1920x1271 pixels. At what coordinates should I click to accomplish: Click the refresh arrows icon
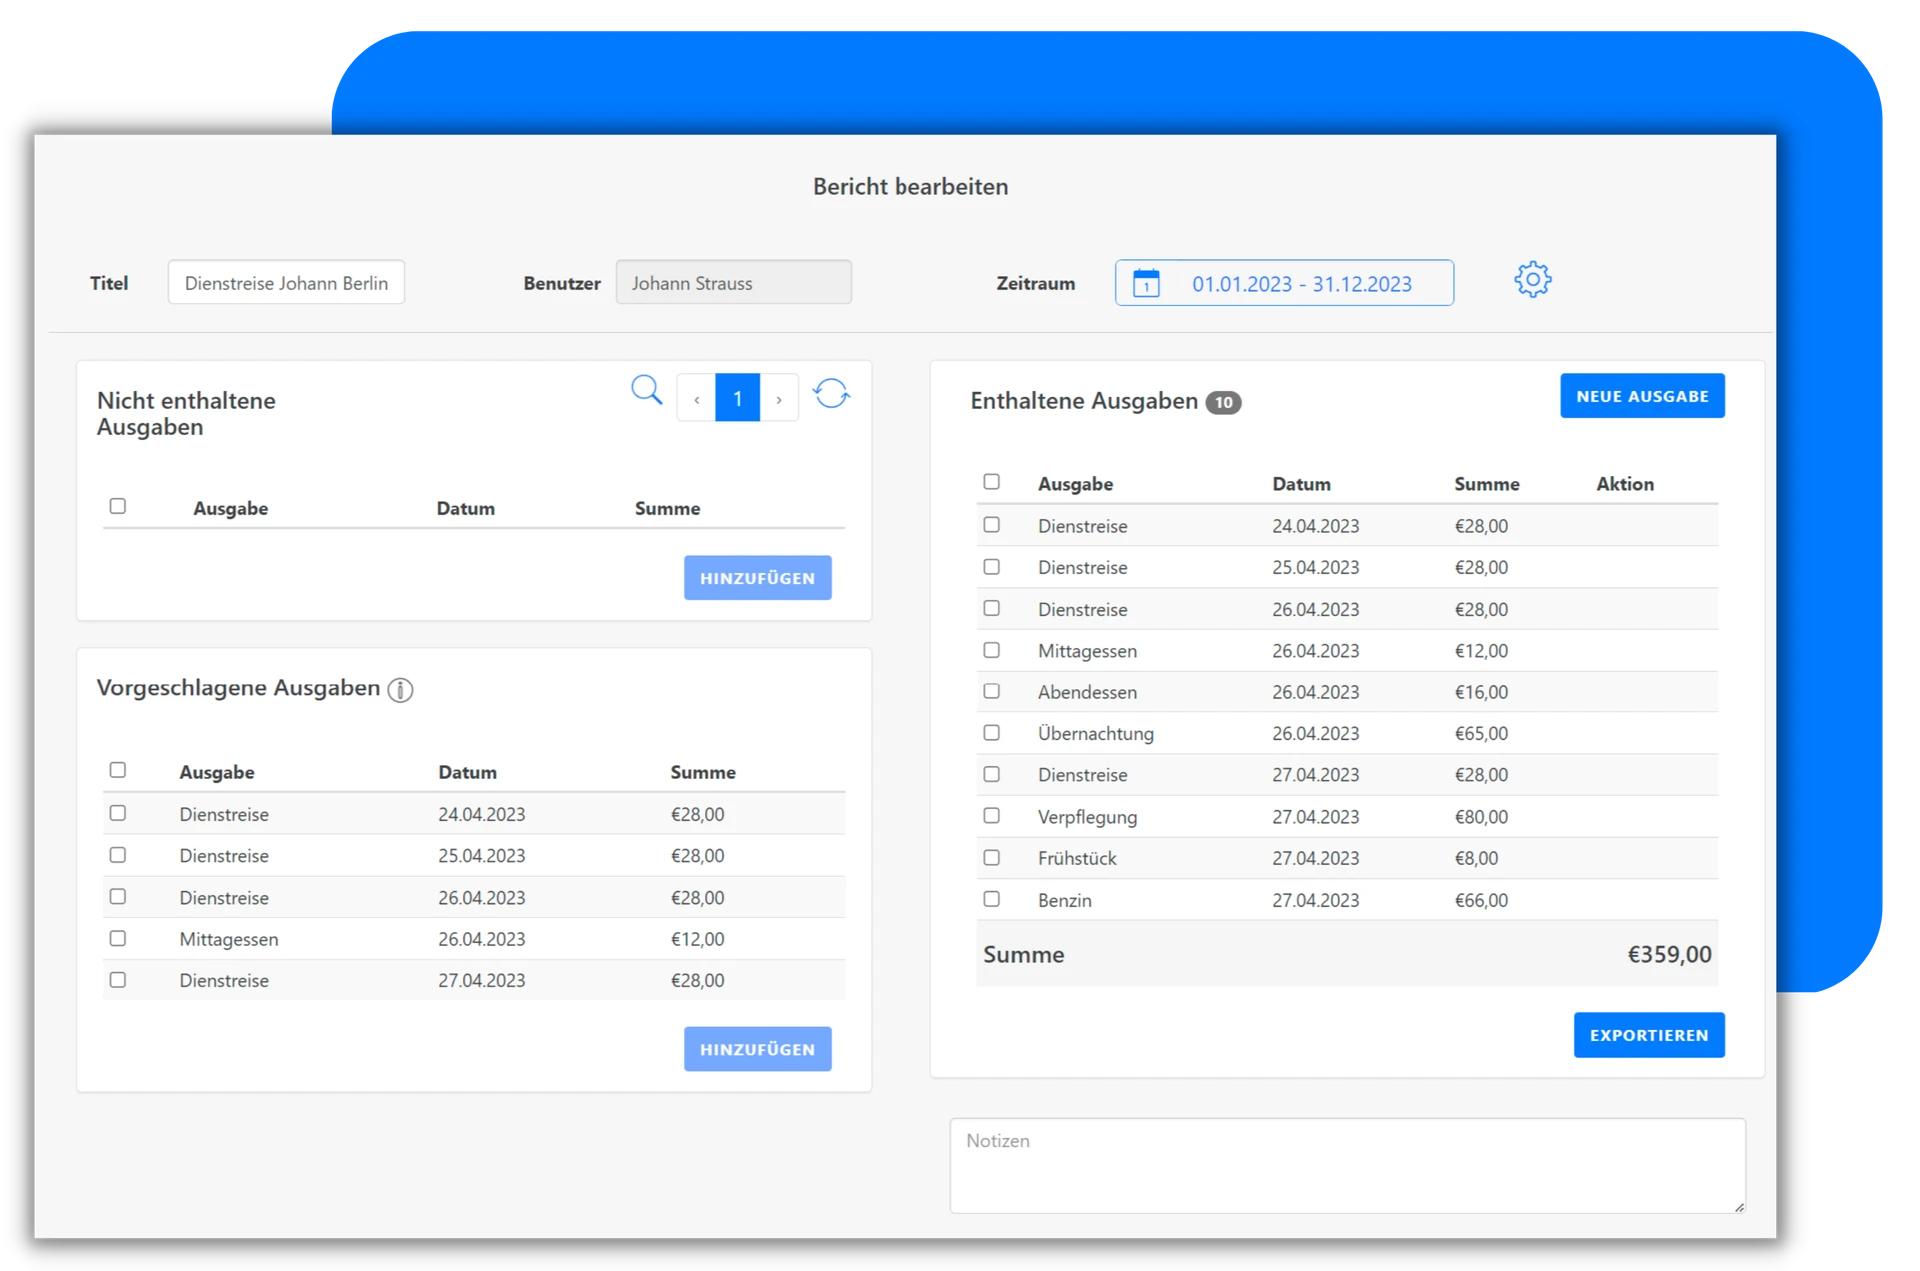(x=831, y=394)
